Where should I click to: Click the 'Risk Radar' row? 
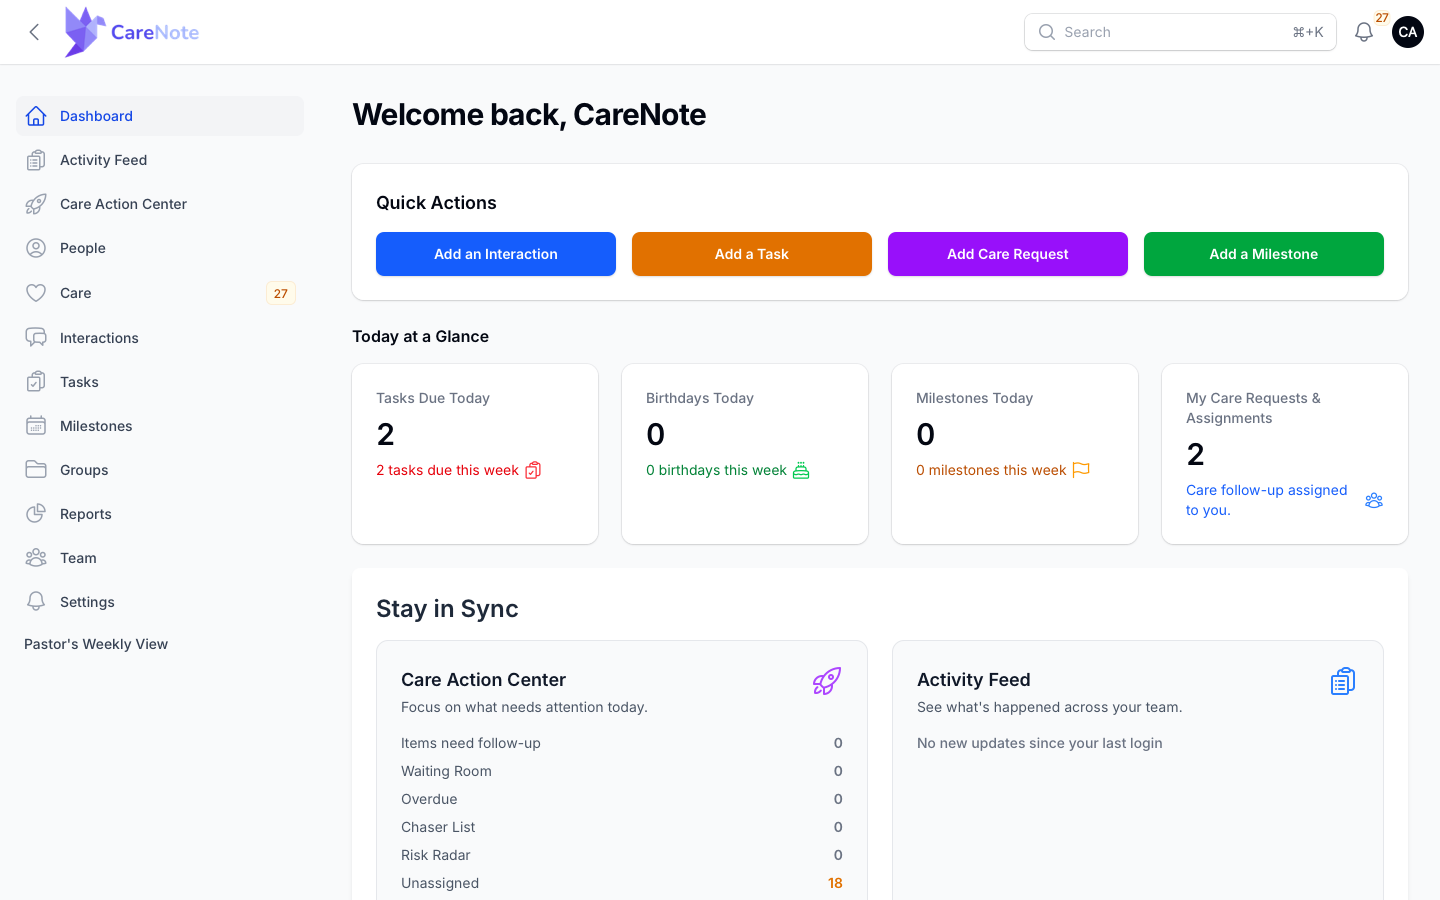click(x=622, y=855)
